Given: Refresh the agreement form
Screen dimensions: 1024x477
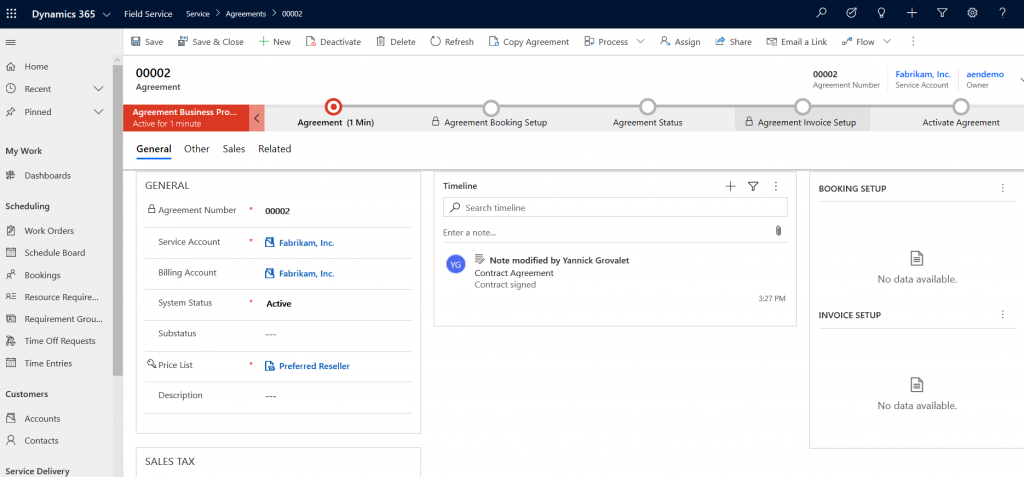Looking at the screenshot, I should 452,42.
